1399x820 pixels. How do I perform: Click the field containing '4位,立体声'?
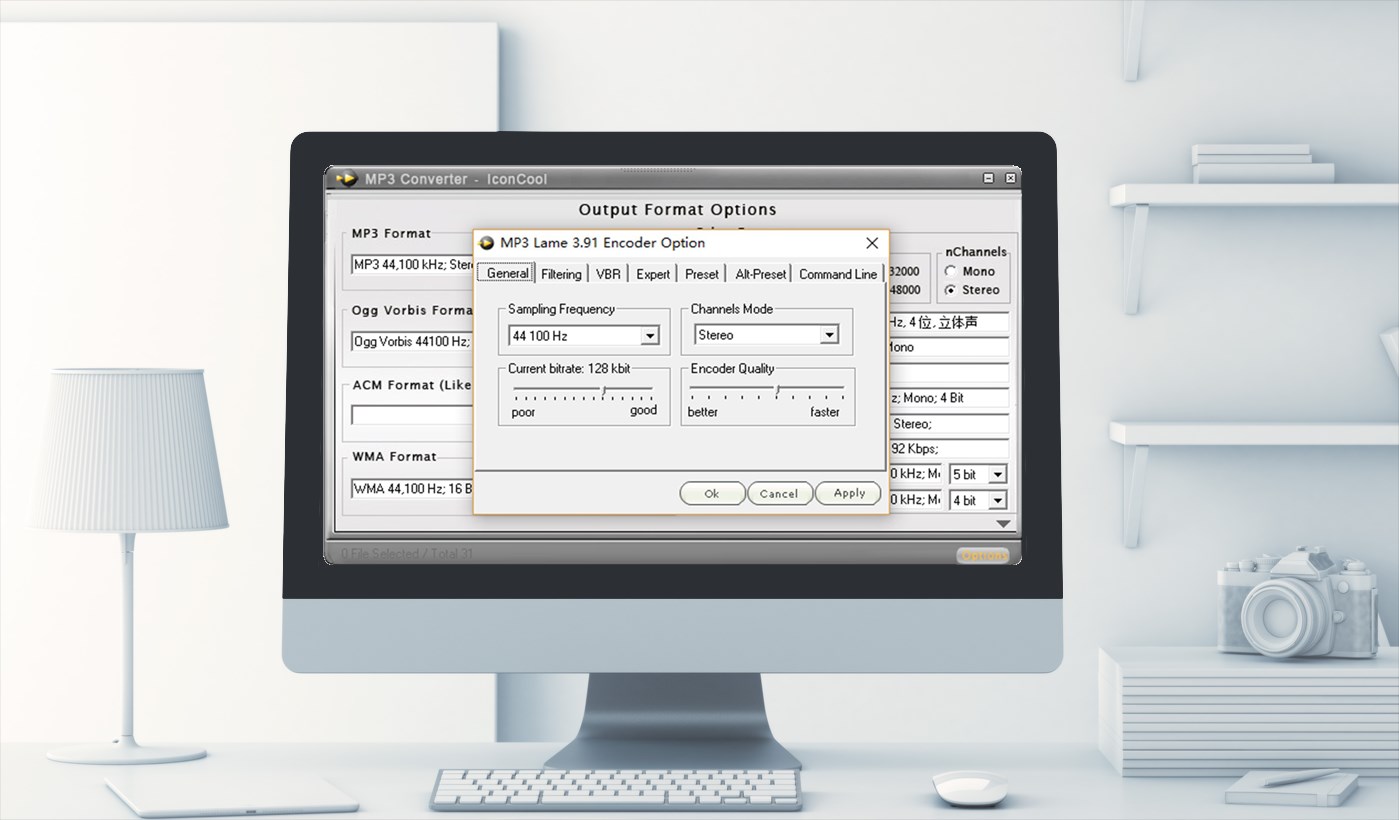point(949,322)
